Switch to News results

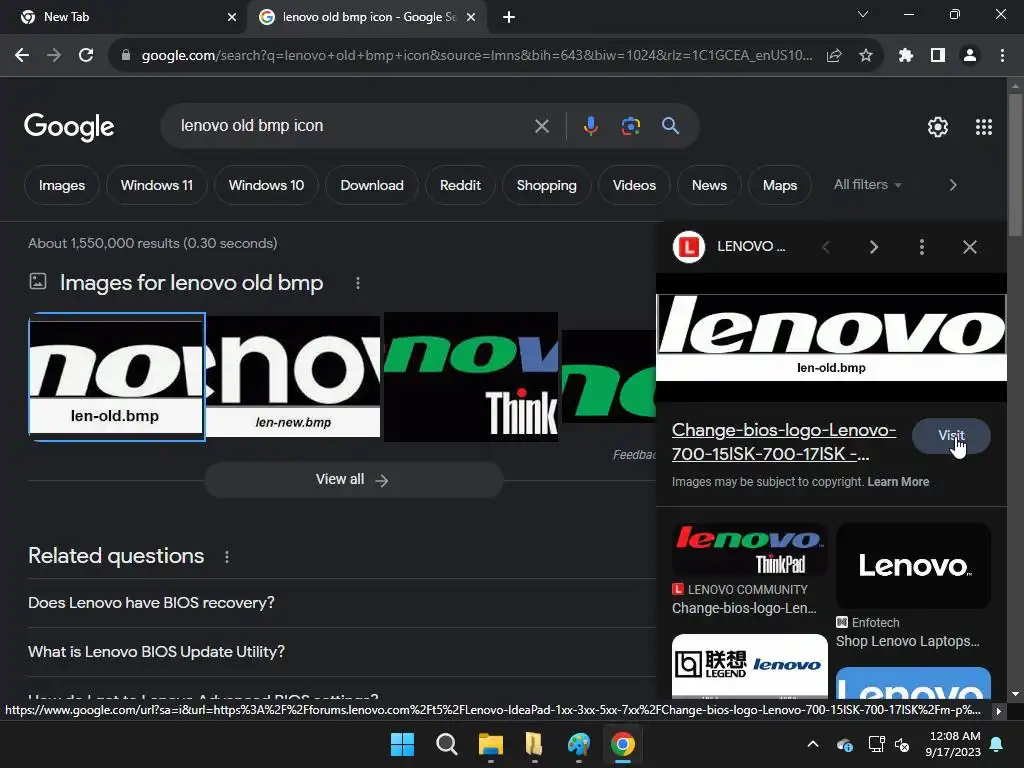click(x=709, y=185)
